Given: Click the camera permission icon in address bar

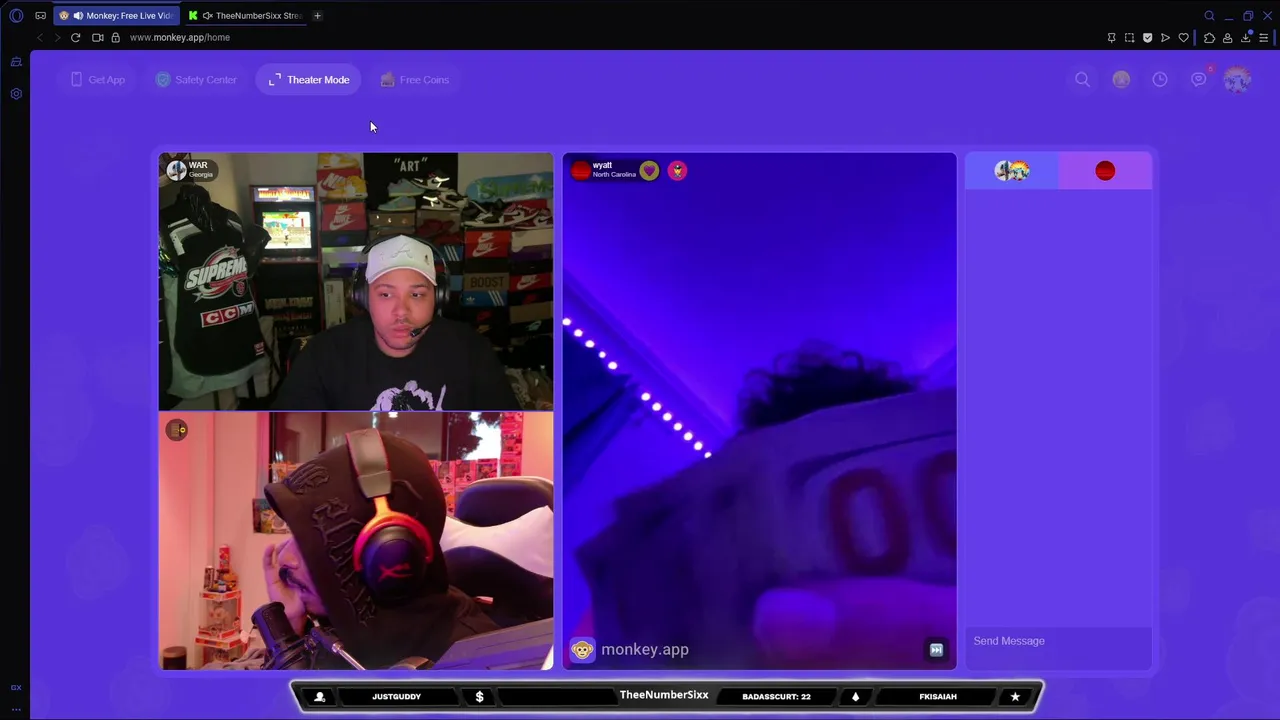Looking at the screenshot, I should point(98,38).
